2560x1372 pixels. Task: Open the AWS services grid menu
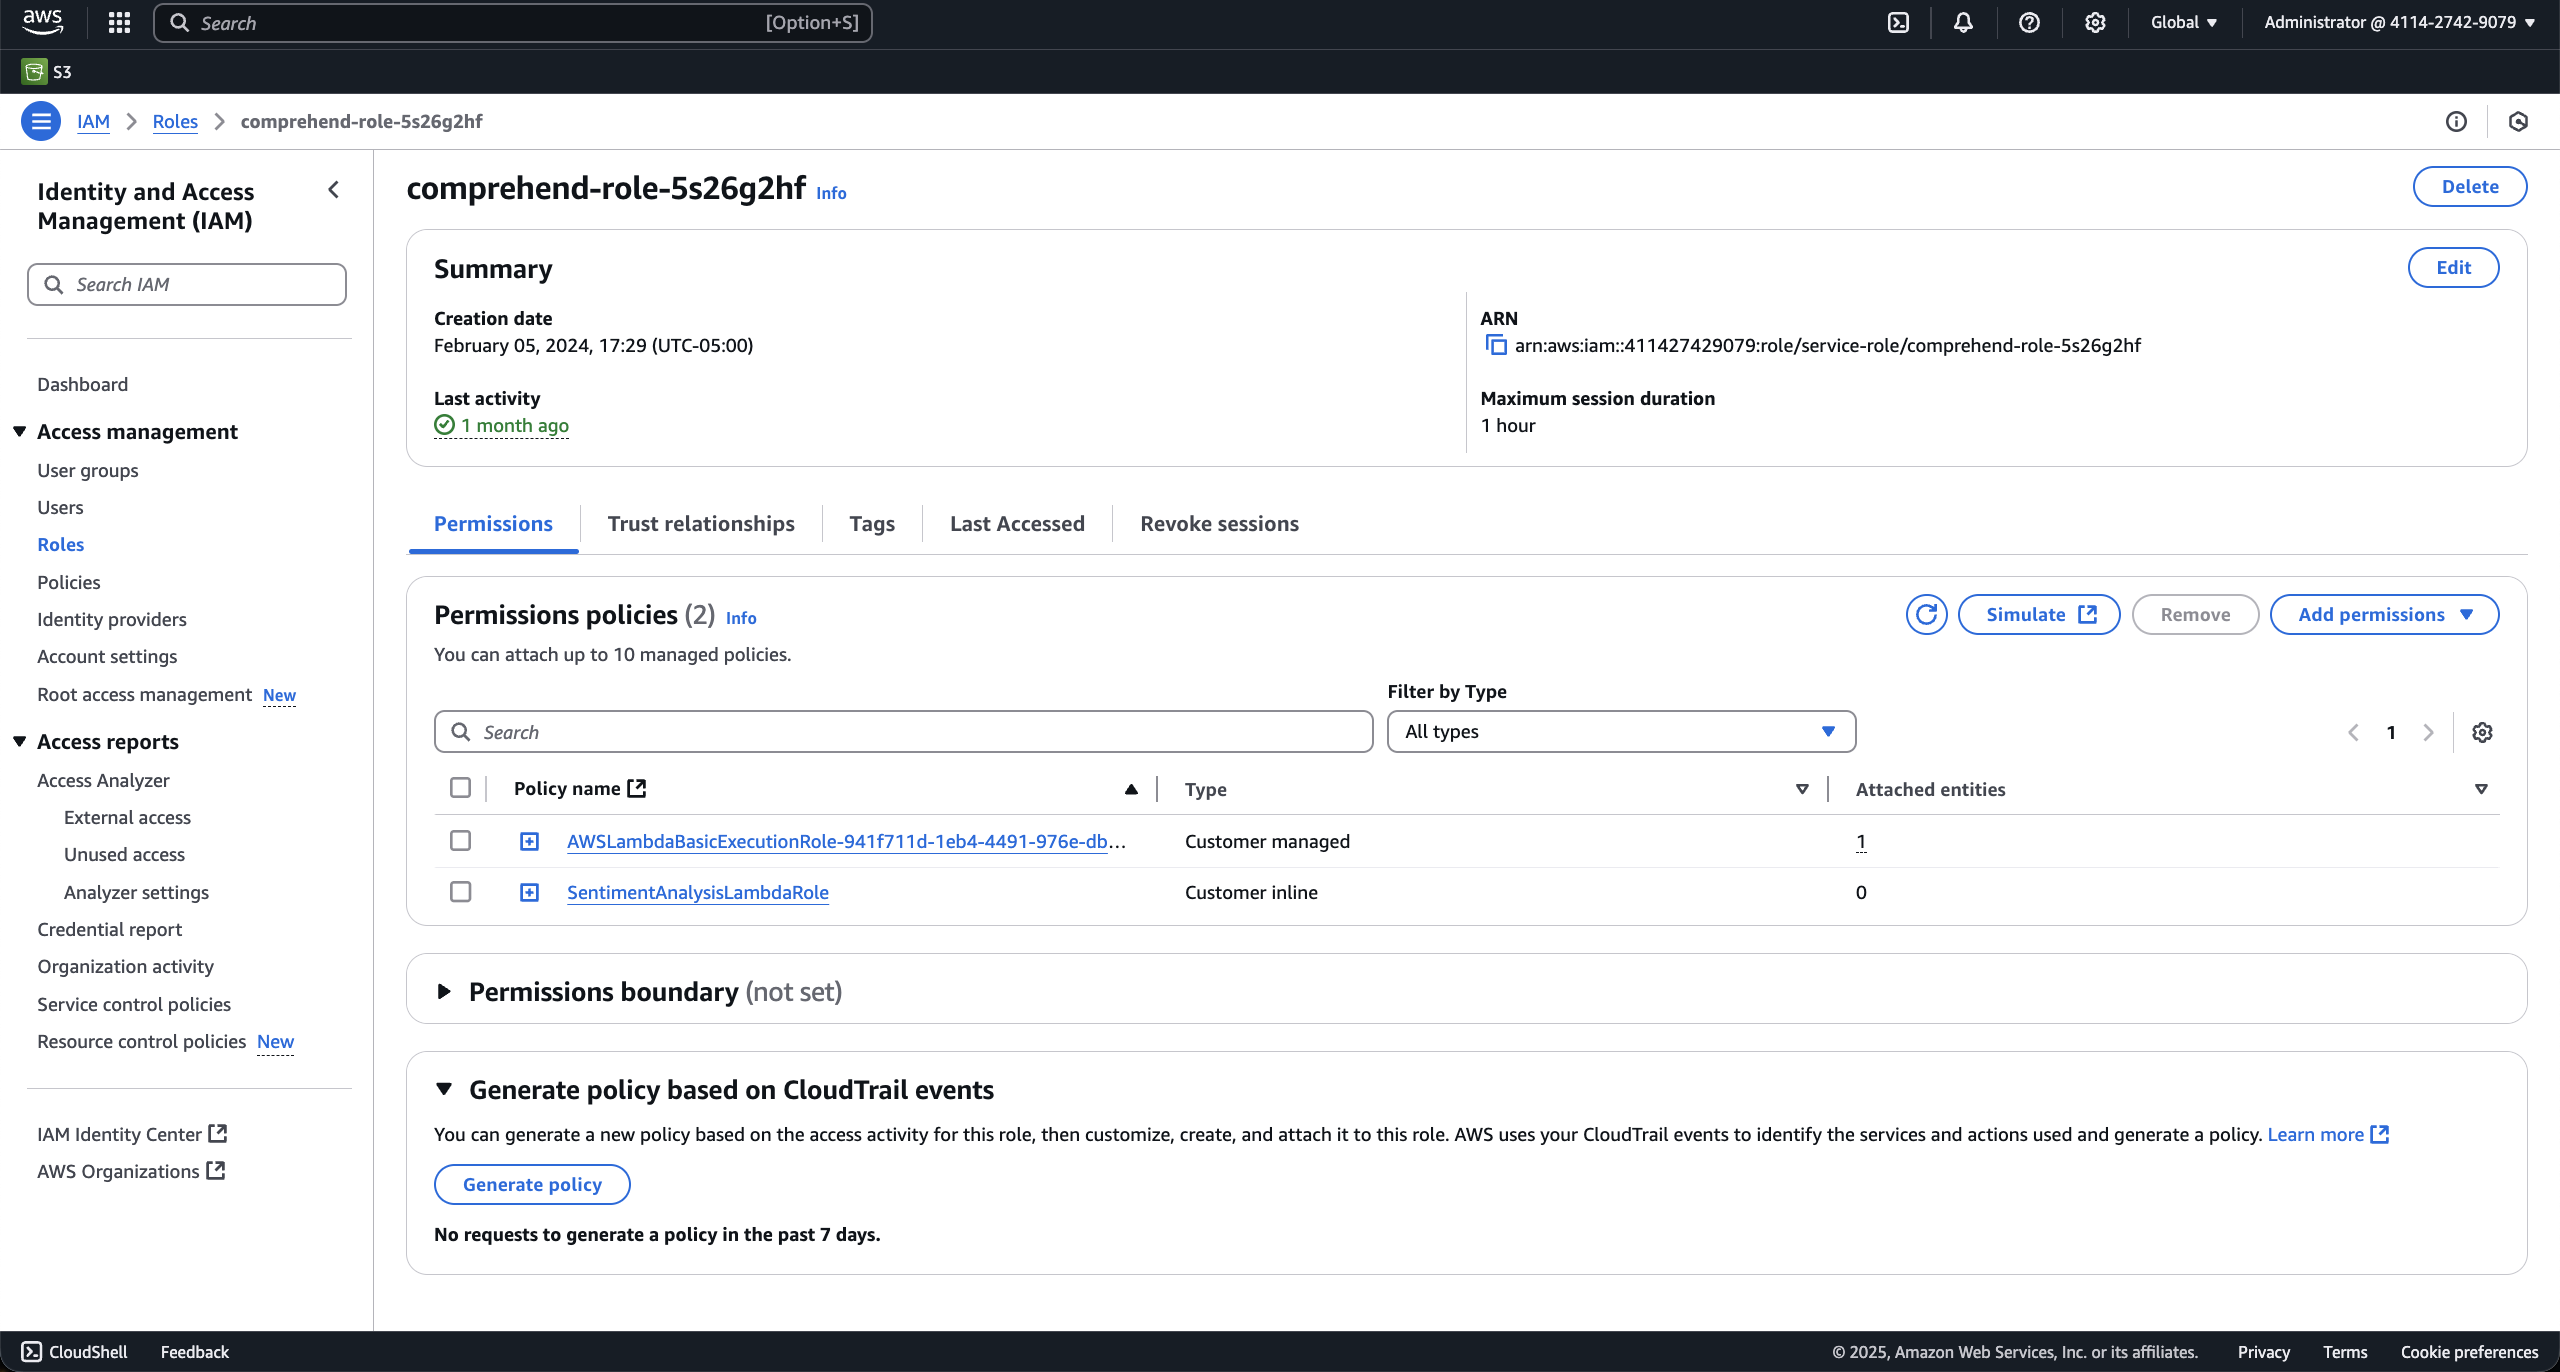click(119, 22)
